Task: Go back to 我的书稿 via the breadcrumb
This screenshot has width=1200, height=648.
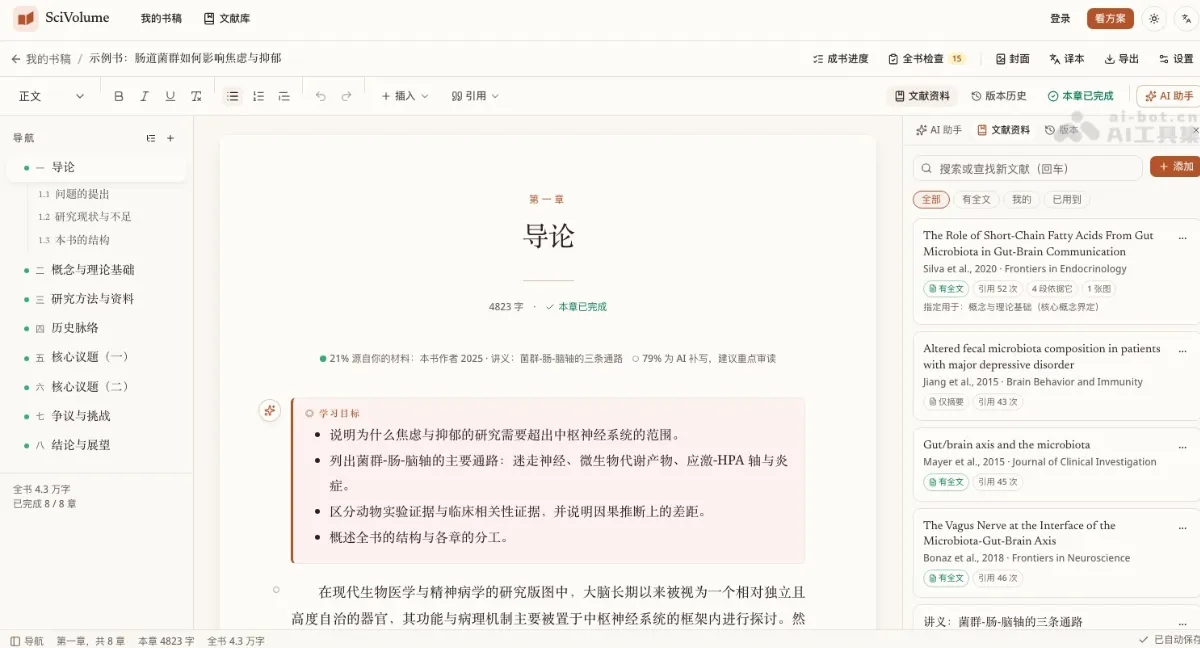Action: pos(41,59)
